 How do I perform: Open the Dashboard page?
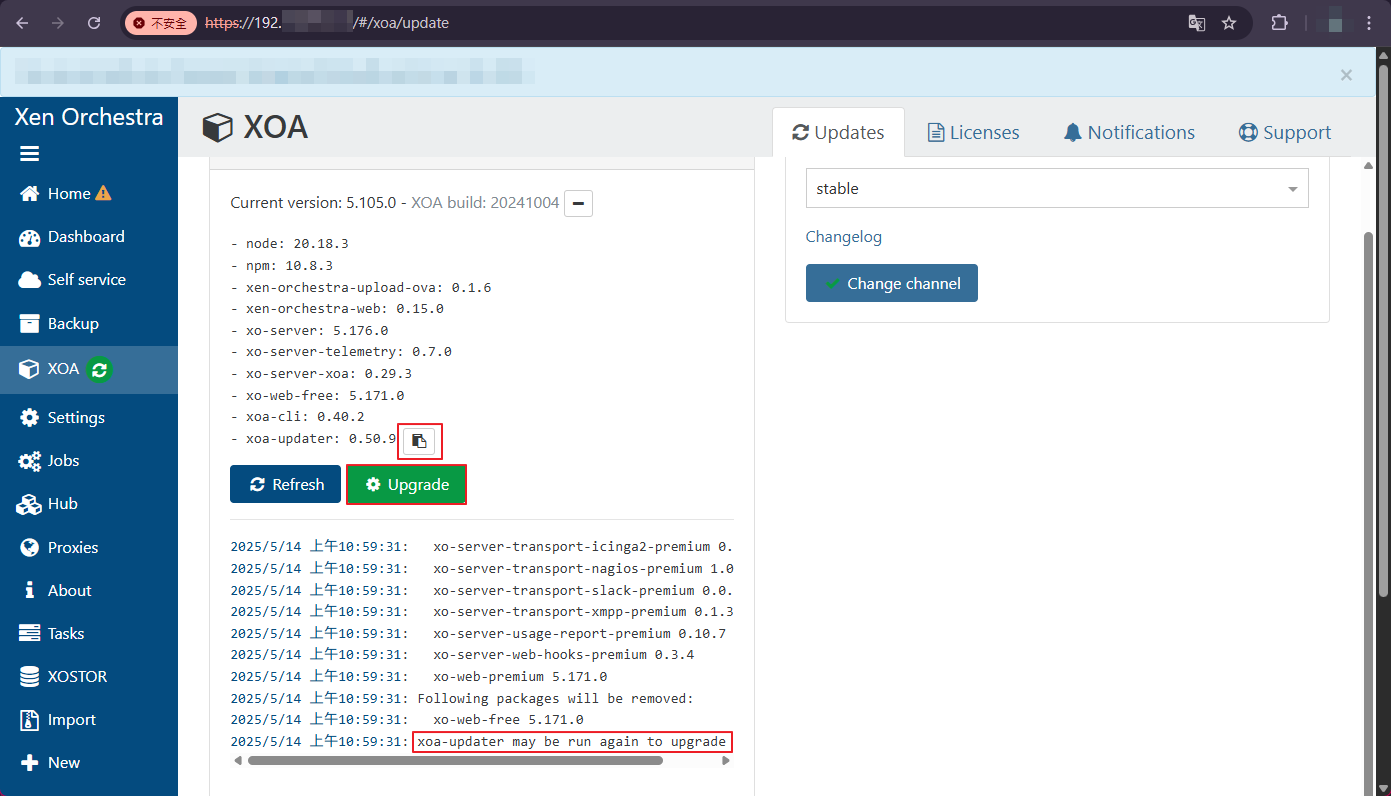(x=72, y=237)
